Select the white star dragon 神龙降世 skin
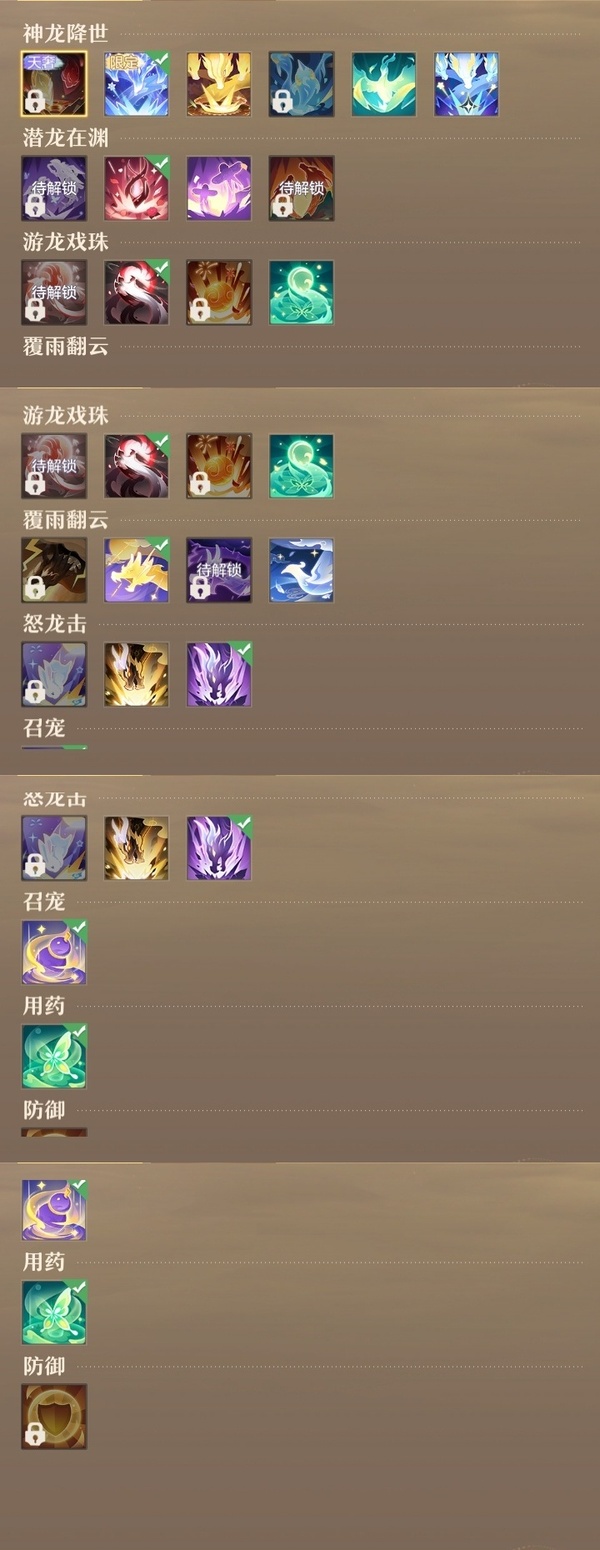Screen dimensions: 600x1550 466,84
